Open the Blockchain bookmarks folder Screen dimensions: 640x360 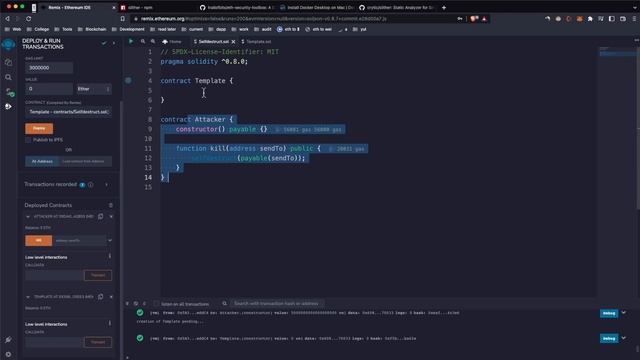92,29
